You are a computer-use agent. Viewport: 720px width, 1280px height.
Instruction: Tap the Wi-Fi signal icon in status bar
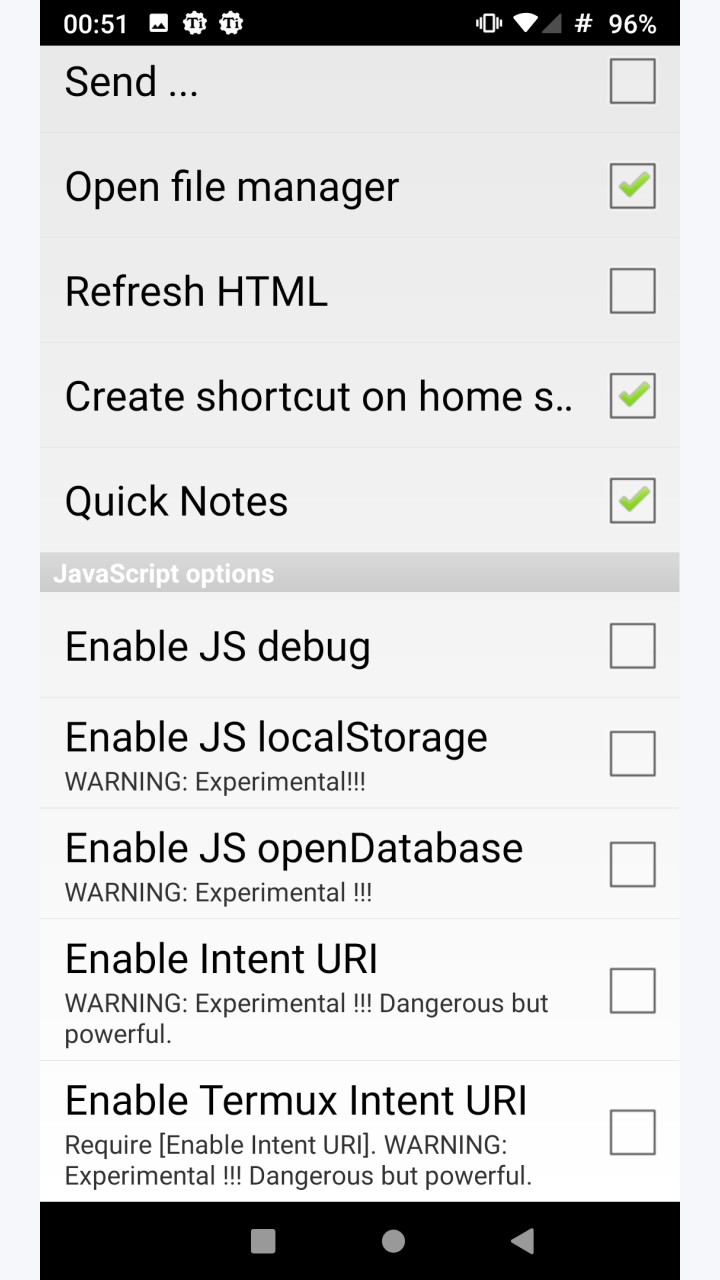(x=524, y=23)
